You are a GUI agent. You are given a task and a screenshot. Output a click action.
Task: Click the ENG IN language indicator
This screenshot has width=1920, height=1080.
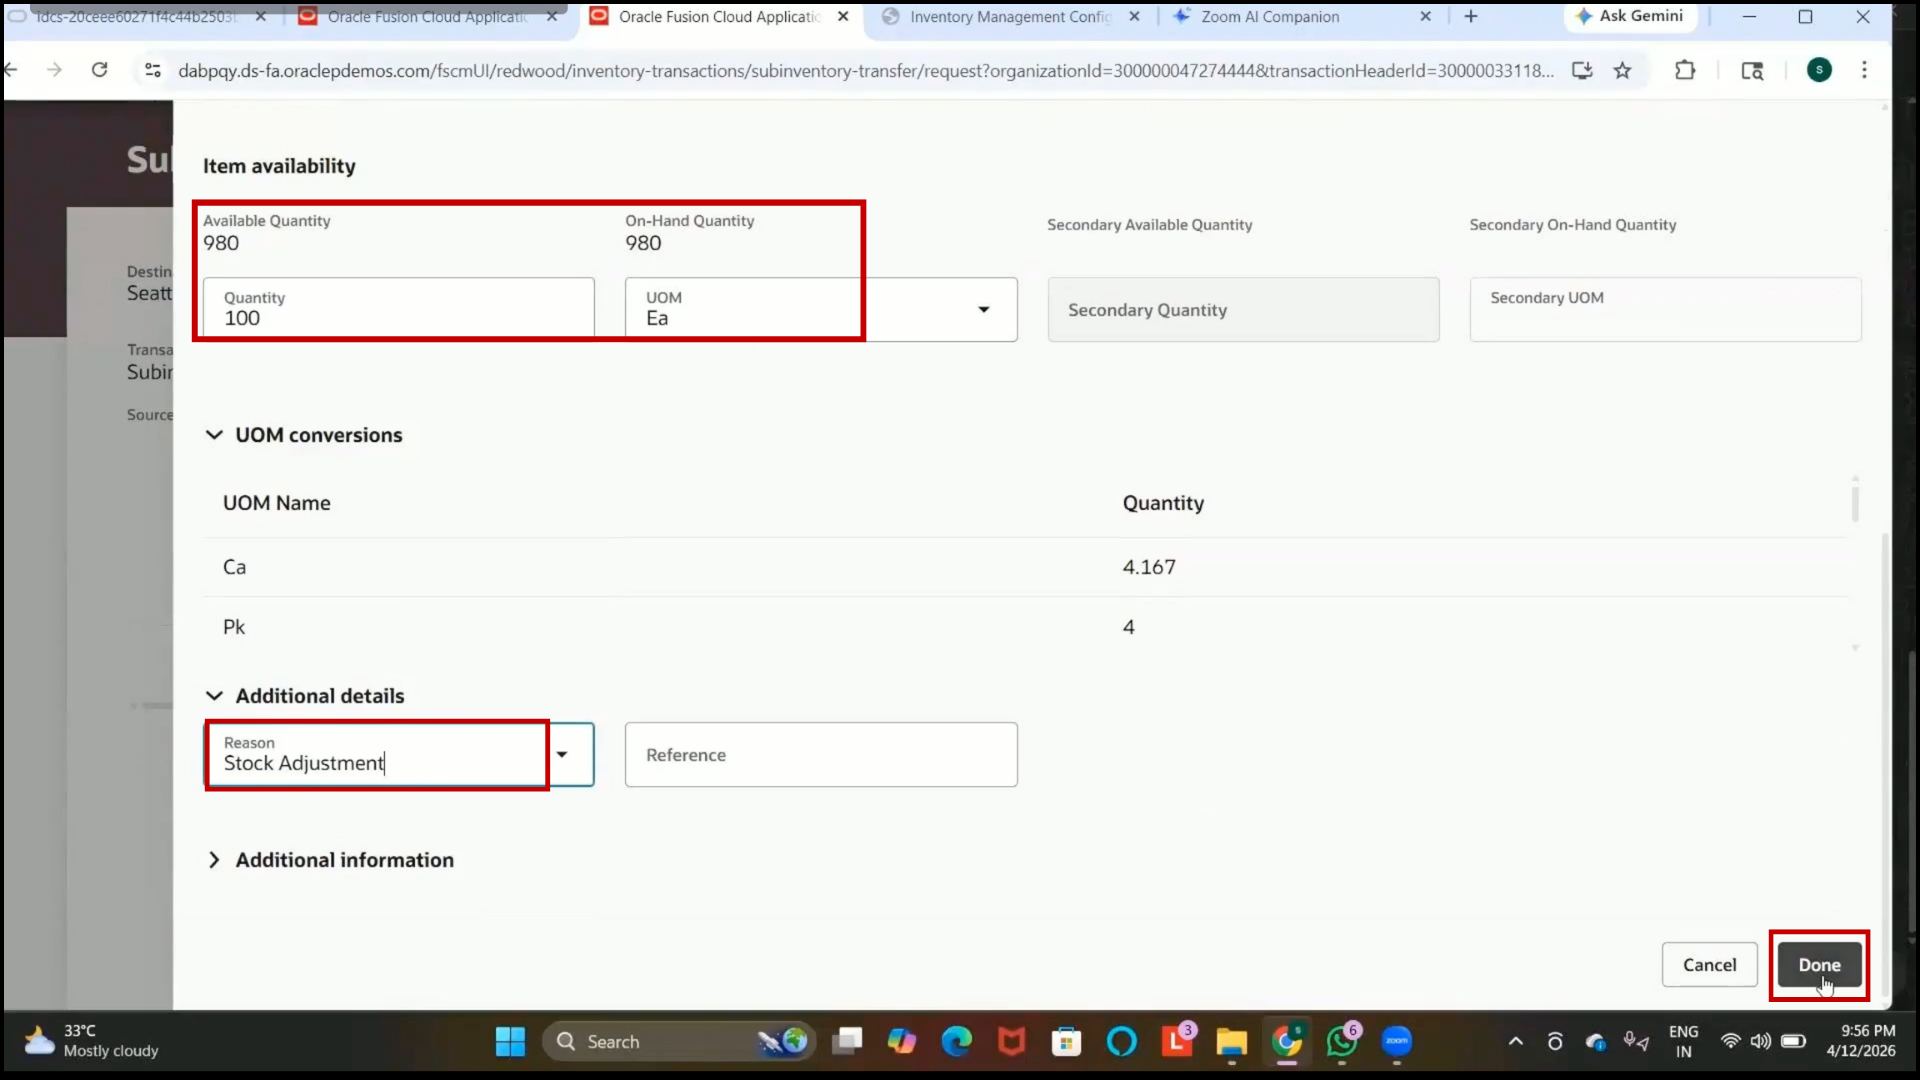[1684, 1041]
